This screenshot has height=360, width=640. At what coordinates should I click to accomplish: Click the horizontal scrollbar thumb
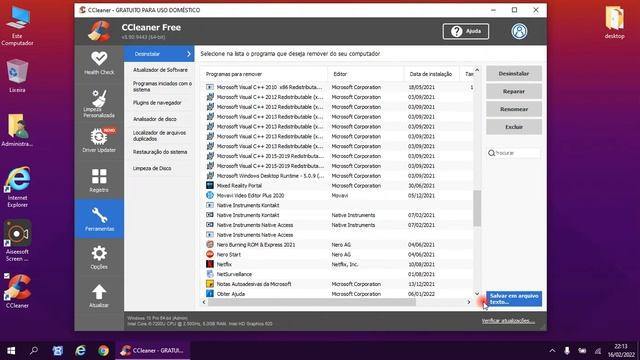pos(312,302)
